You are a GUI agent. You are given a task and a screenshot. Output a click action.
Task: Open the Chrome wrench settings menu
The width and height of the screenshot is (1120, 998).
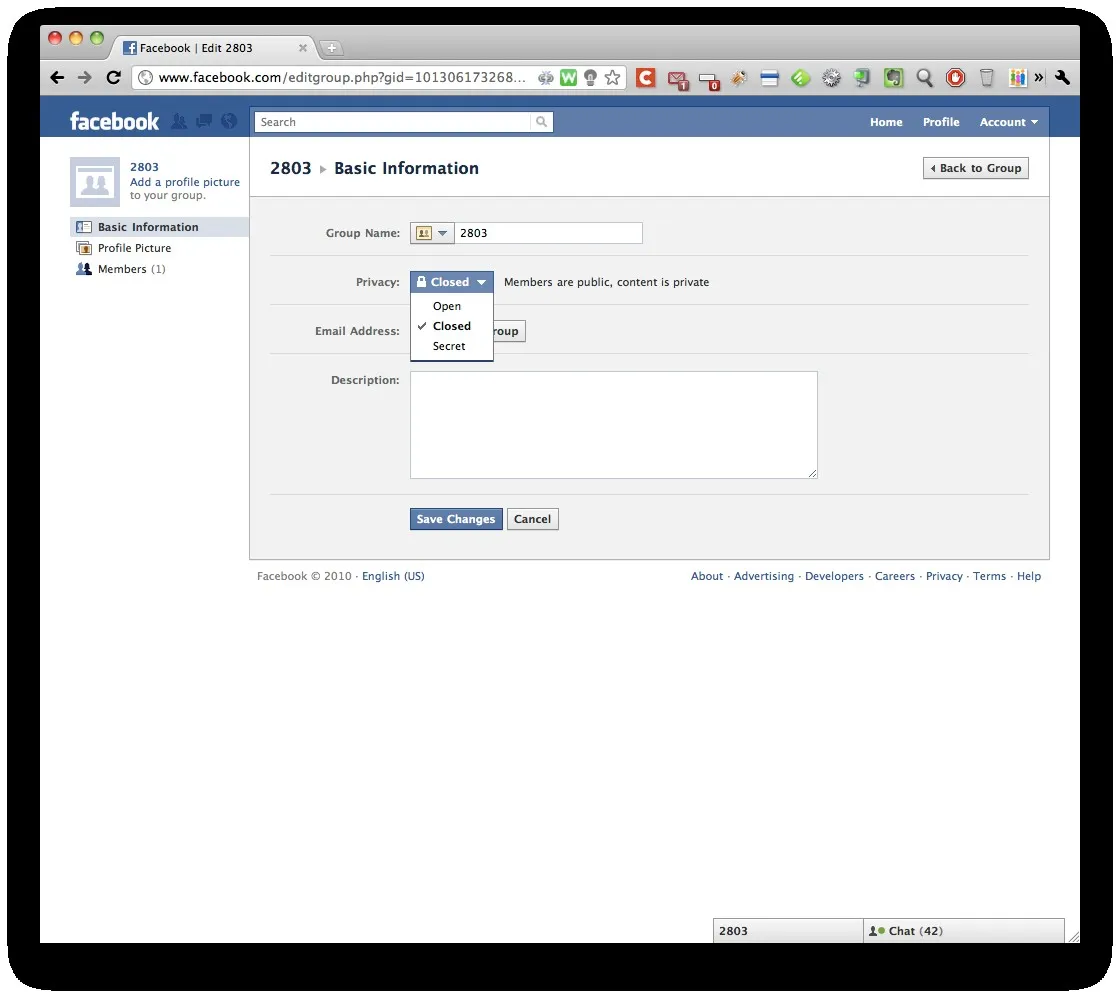pos(1062,77)
